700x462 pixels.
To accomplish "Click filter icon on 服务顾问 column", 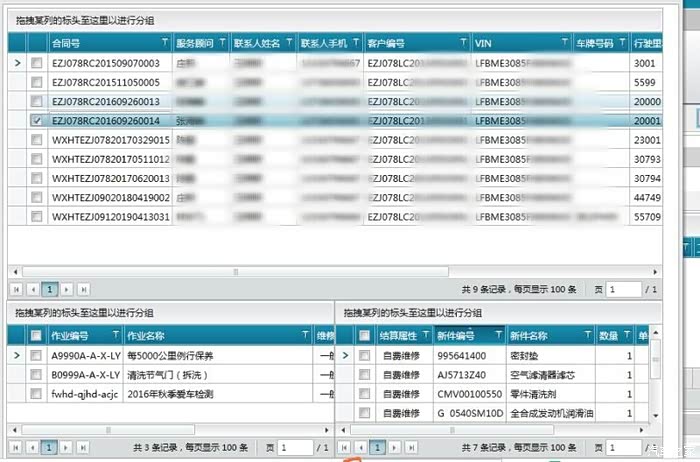I will [x=222, y=43].
